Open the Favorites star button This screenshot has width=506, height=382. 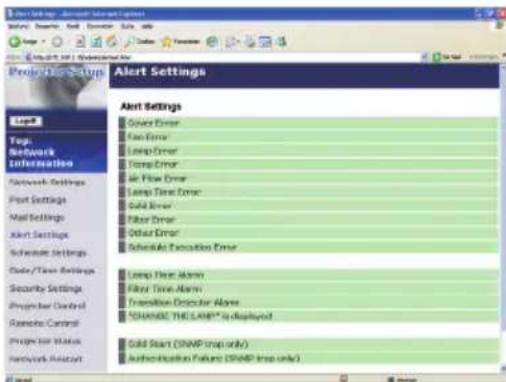(x=180, y=42)
